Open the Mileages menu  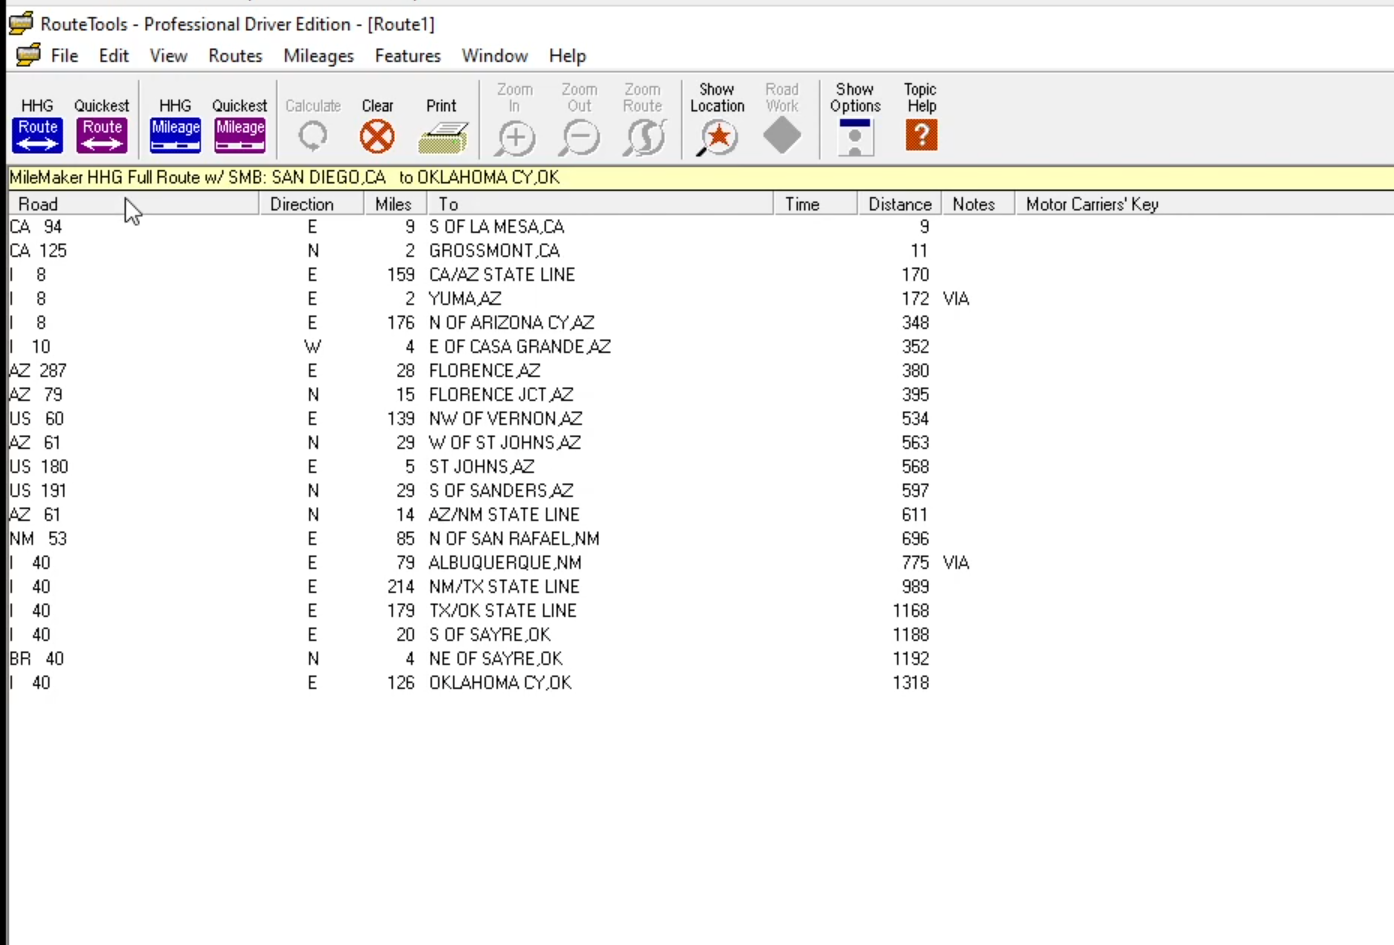319,56
